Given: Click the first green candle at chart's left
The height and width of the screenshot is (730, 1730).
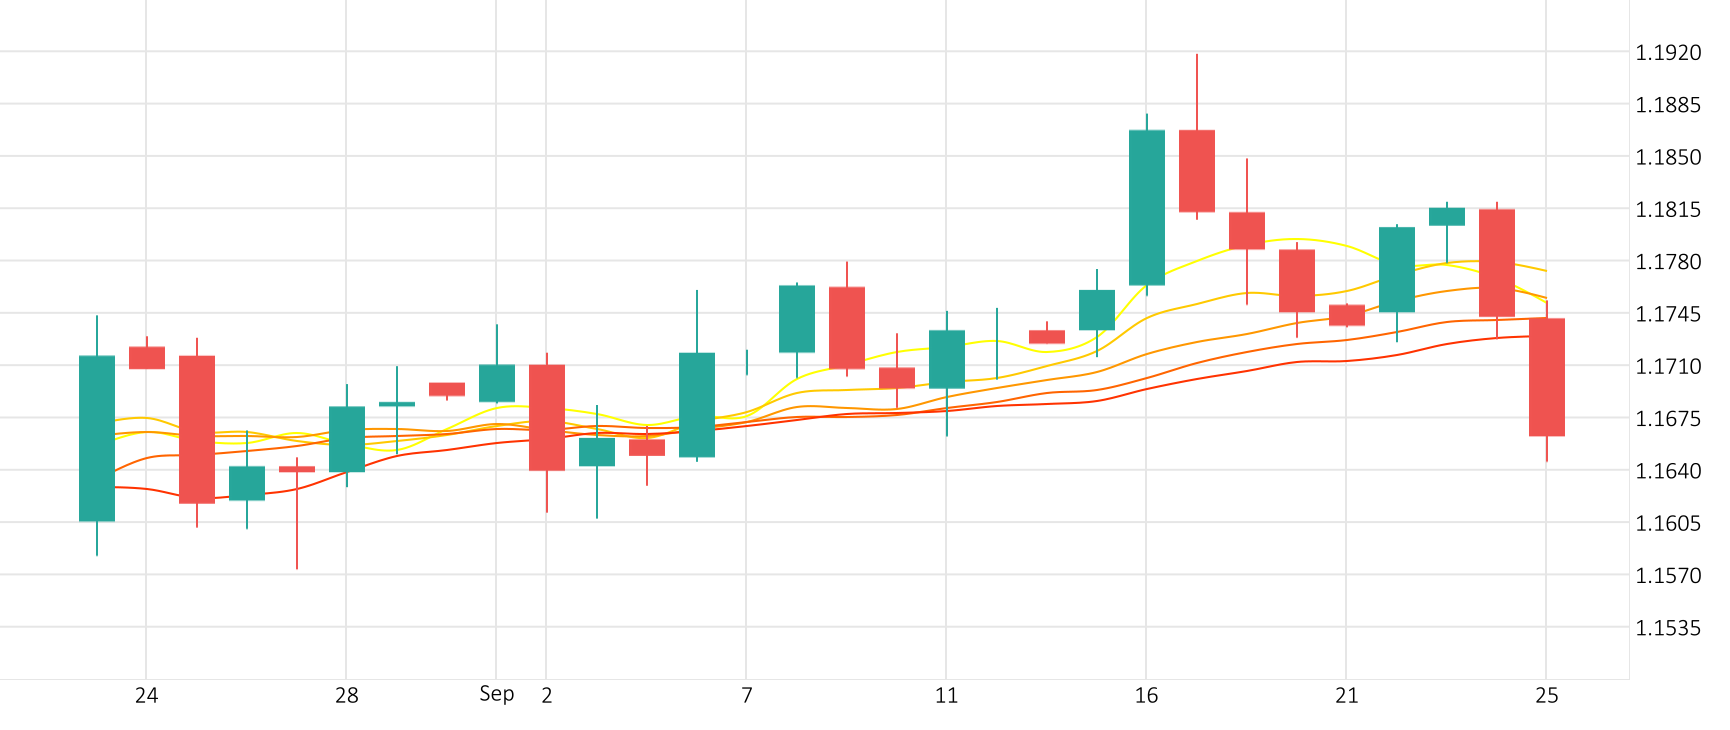Looking at the screenshot, I should coord(97,438).
